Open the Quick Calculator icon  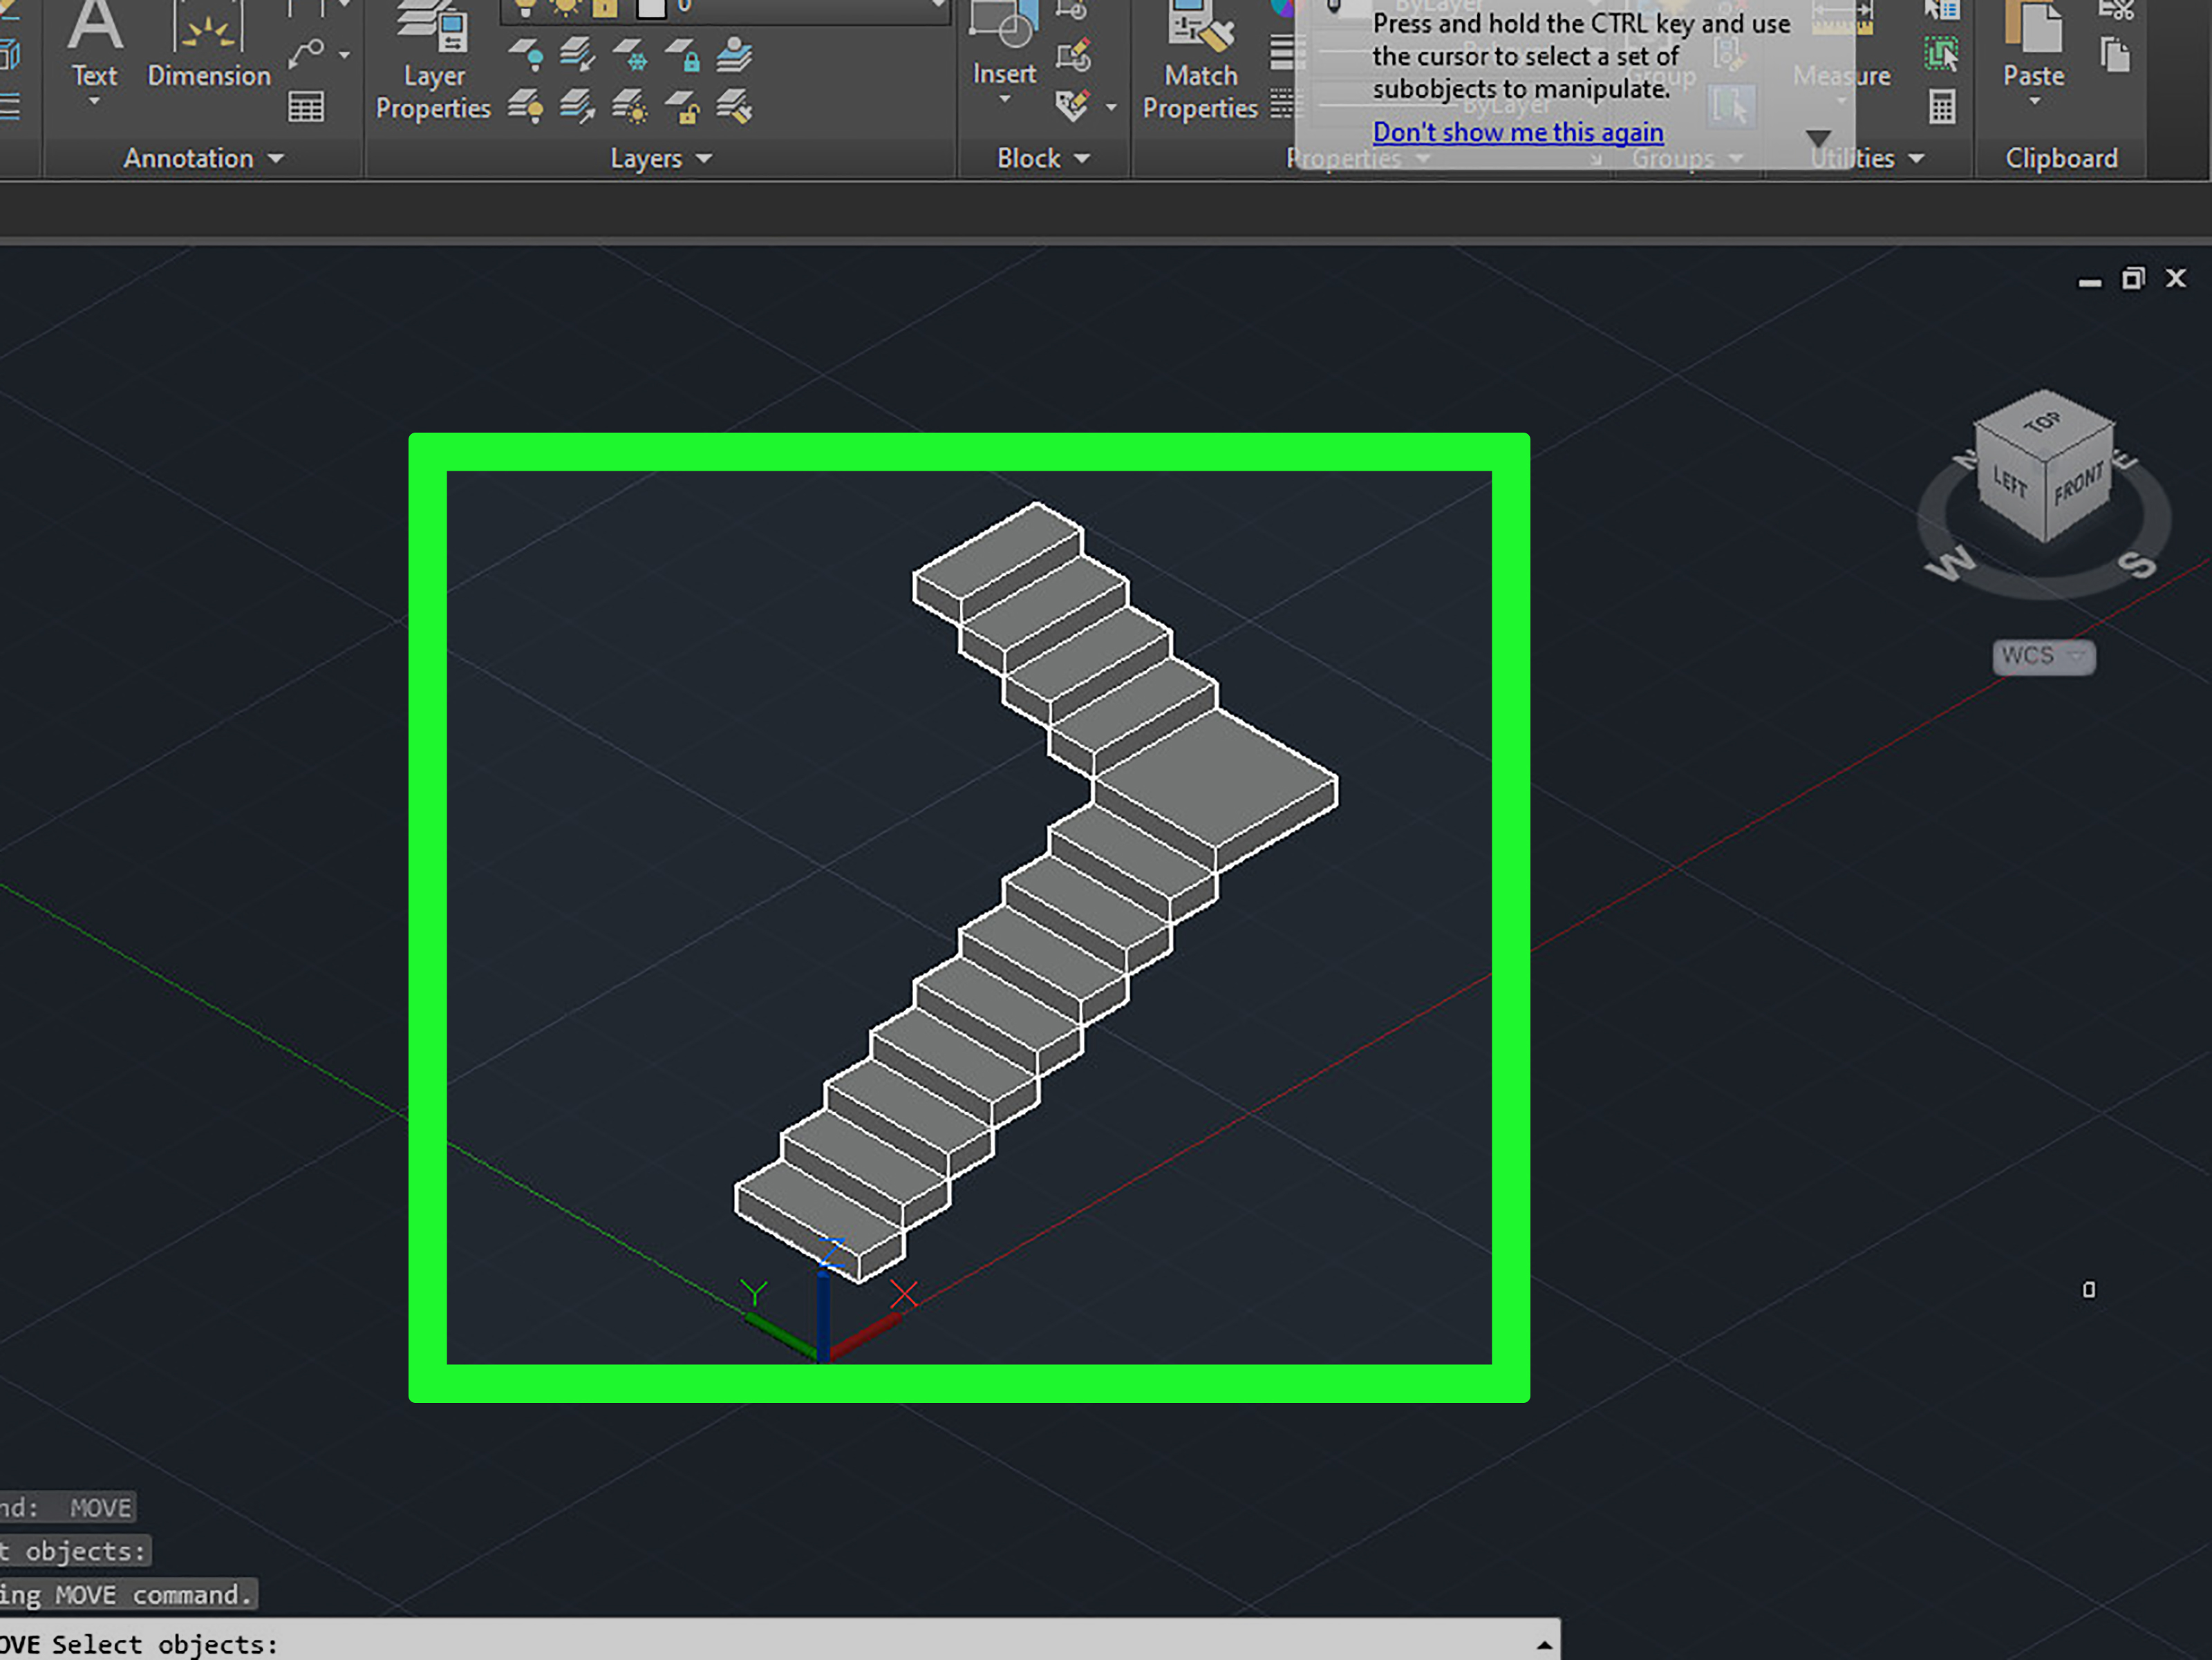pos(1941,106)
